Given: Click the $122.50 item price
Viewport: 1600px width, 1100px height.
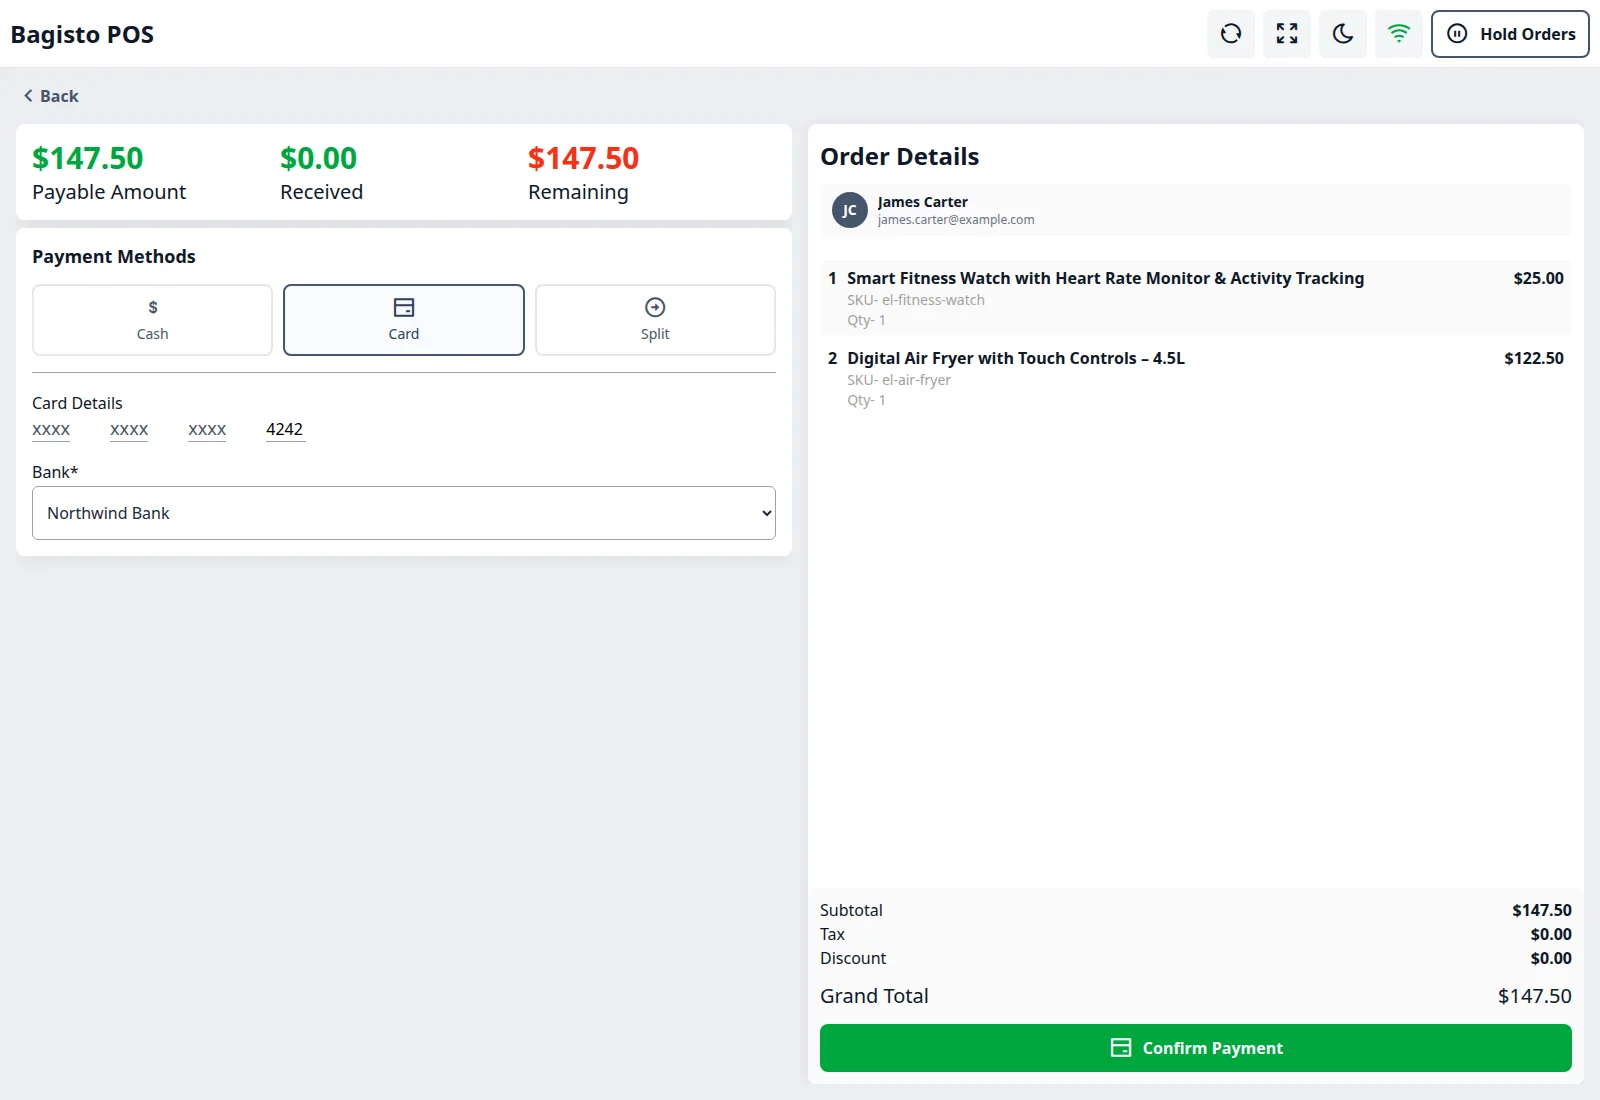Looking at the screenshot, I should coord(1534,358).
